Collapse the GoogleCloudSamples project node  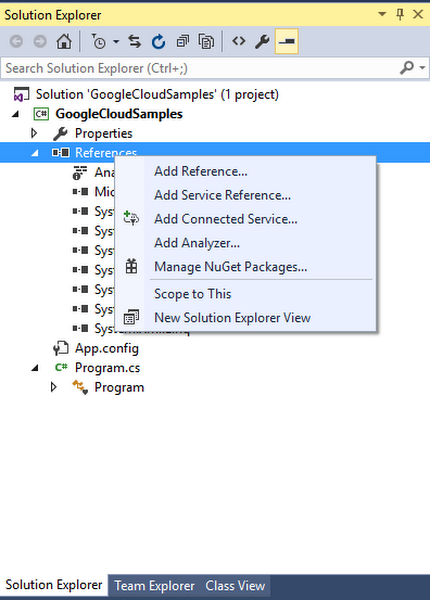(x=15, y=114)
